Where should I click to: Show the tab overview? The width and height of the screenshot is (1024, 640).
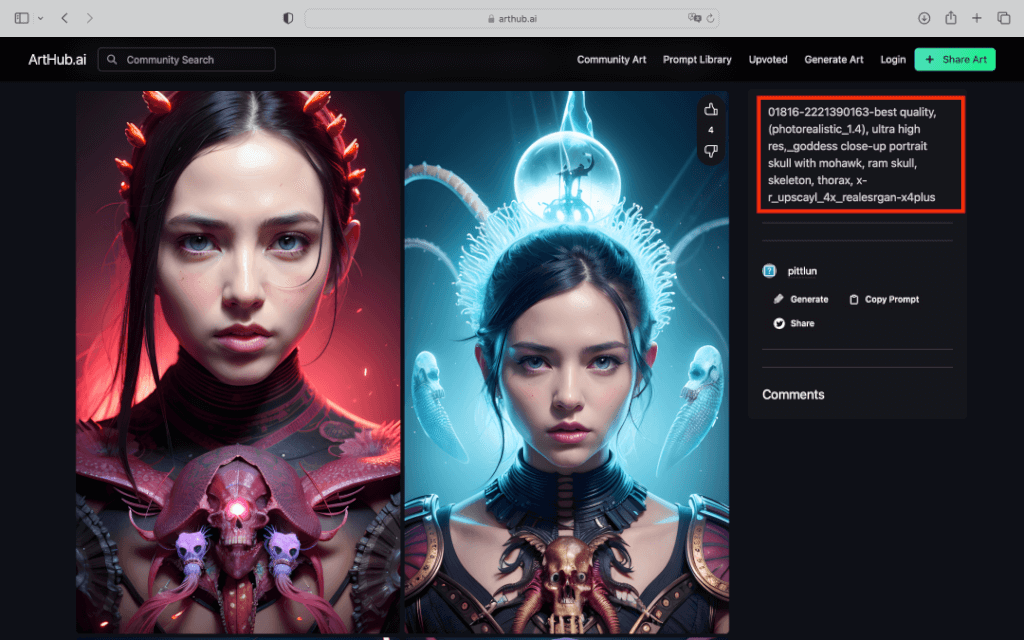click(x=1004, y=18)
